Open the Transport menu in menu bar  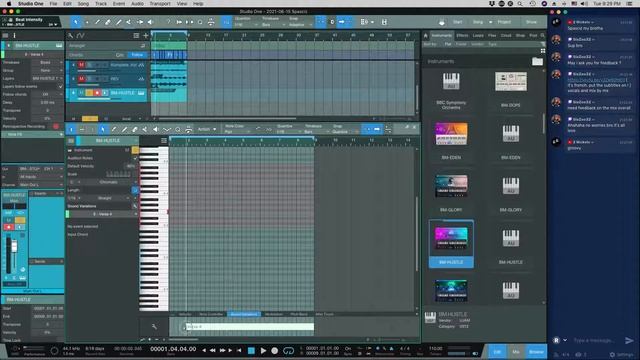point(160,4)
